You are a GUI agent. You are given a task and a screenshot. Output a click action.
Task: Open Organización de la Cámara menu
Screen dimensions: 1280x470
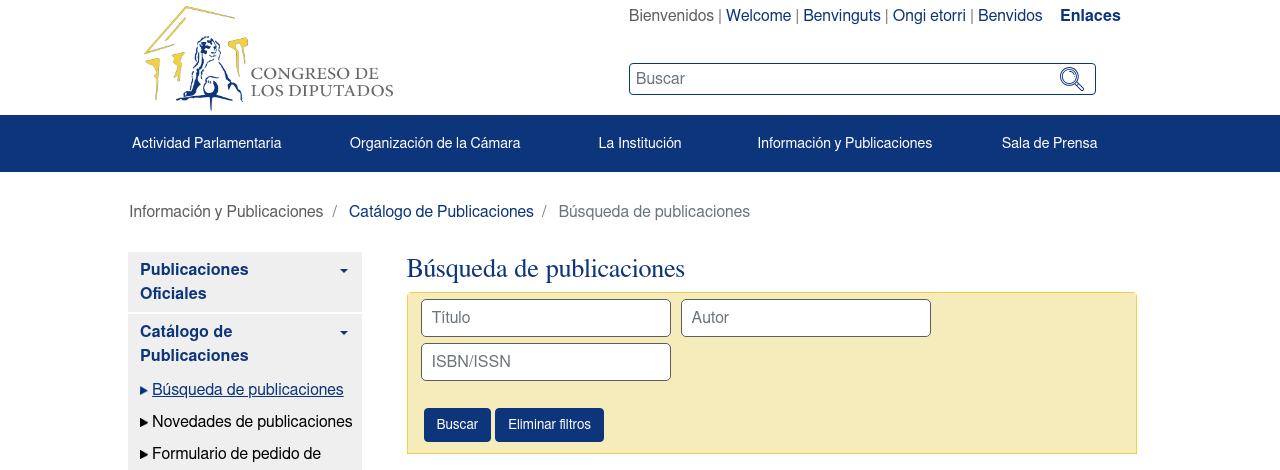point(435,143)
